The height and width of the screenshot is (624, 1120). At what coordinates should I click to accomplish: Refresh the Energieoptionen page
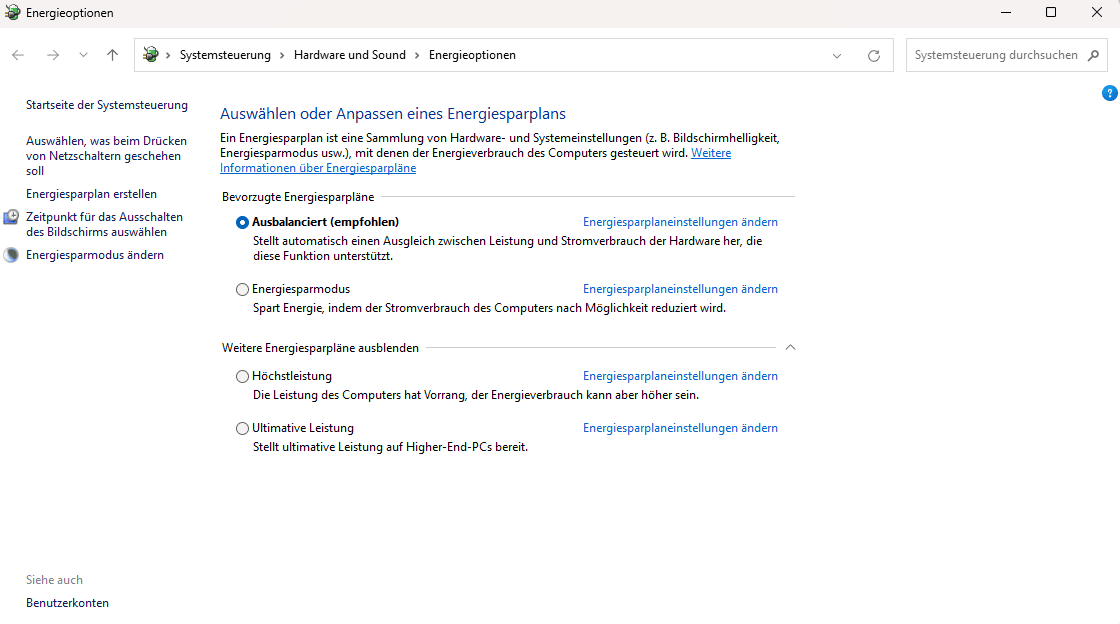(874, 56)
